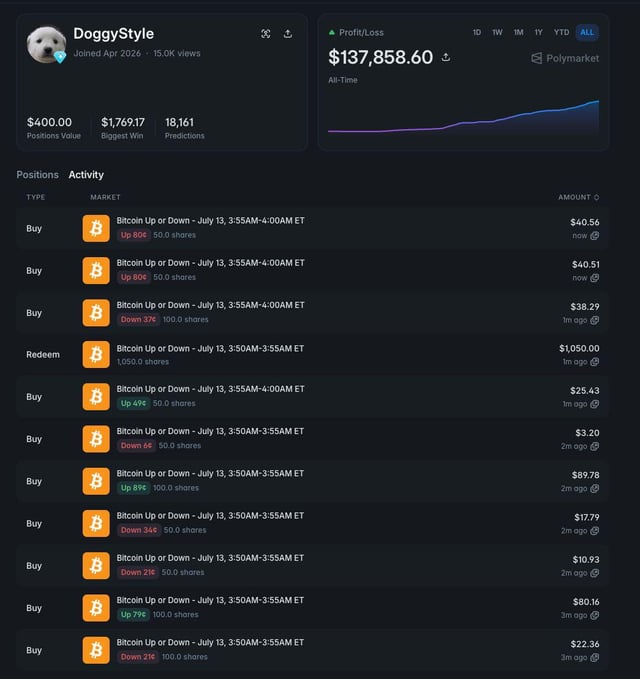Viewport: 640px width, 679px height.
Task: Switch to the Activity tab
Action: (x=86, y=175)
